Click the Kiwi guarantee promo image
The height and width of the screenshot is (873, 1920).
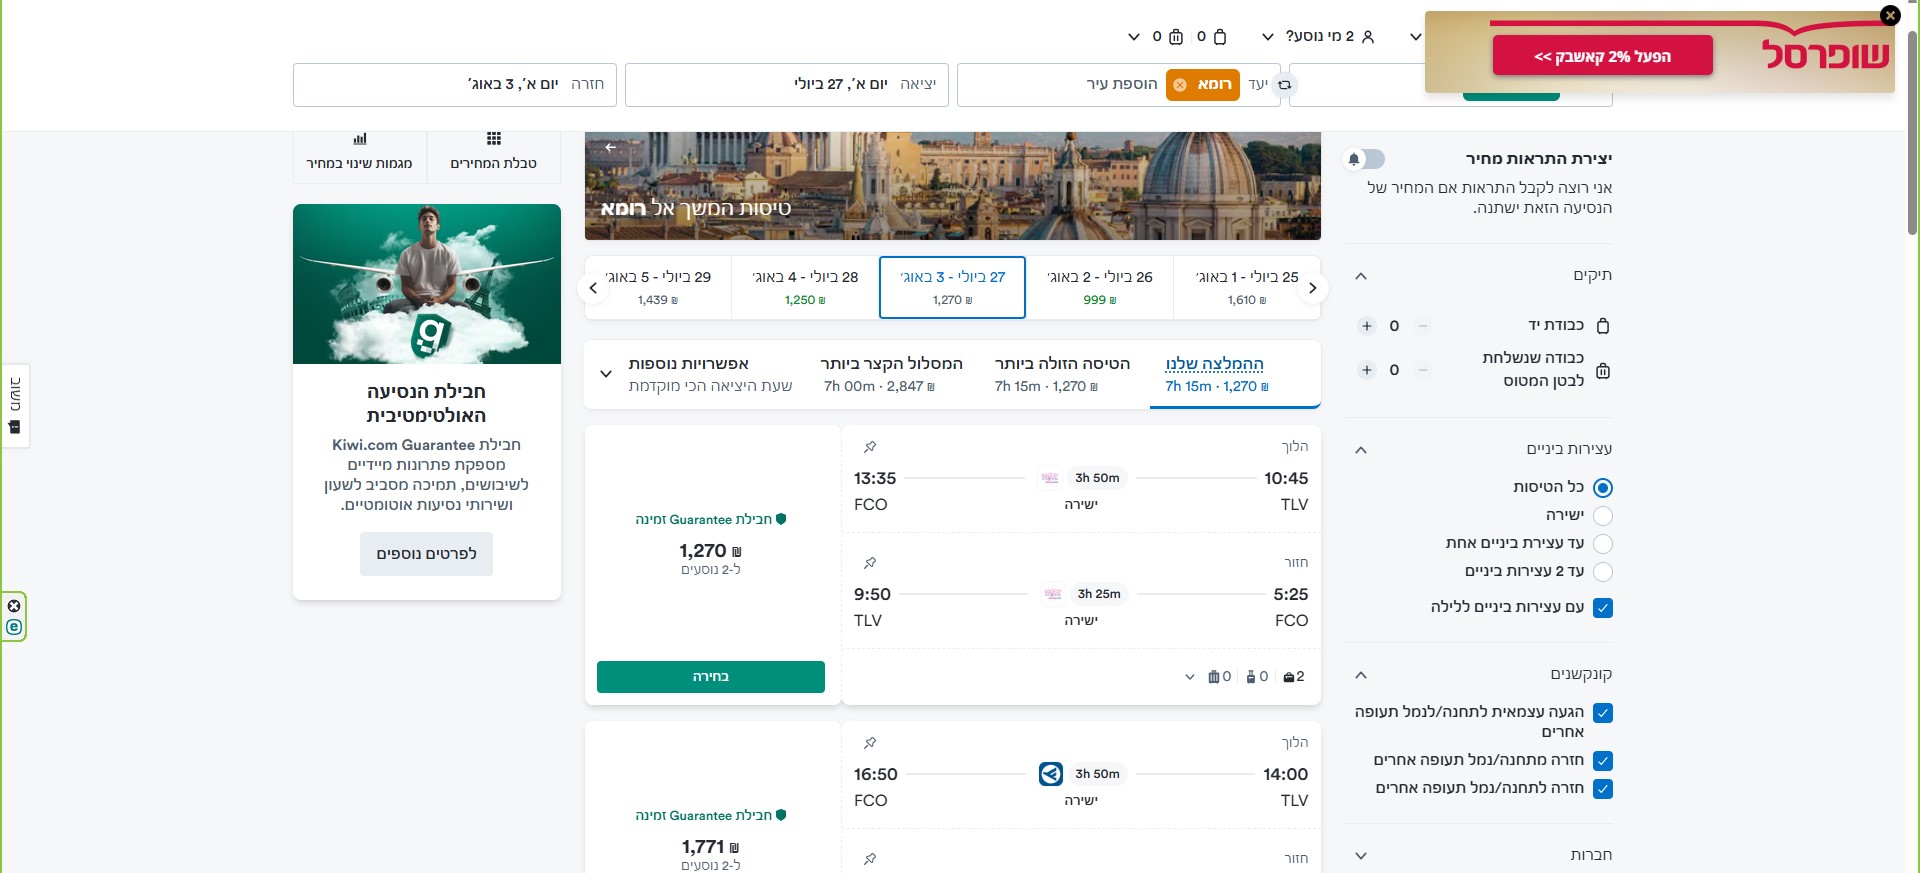tap(427, 284)
